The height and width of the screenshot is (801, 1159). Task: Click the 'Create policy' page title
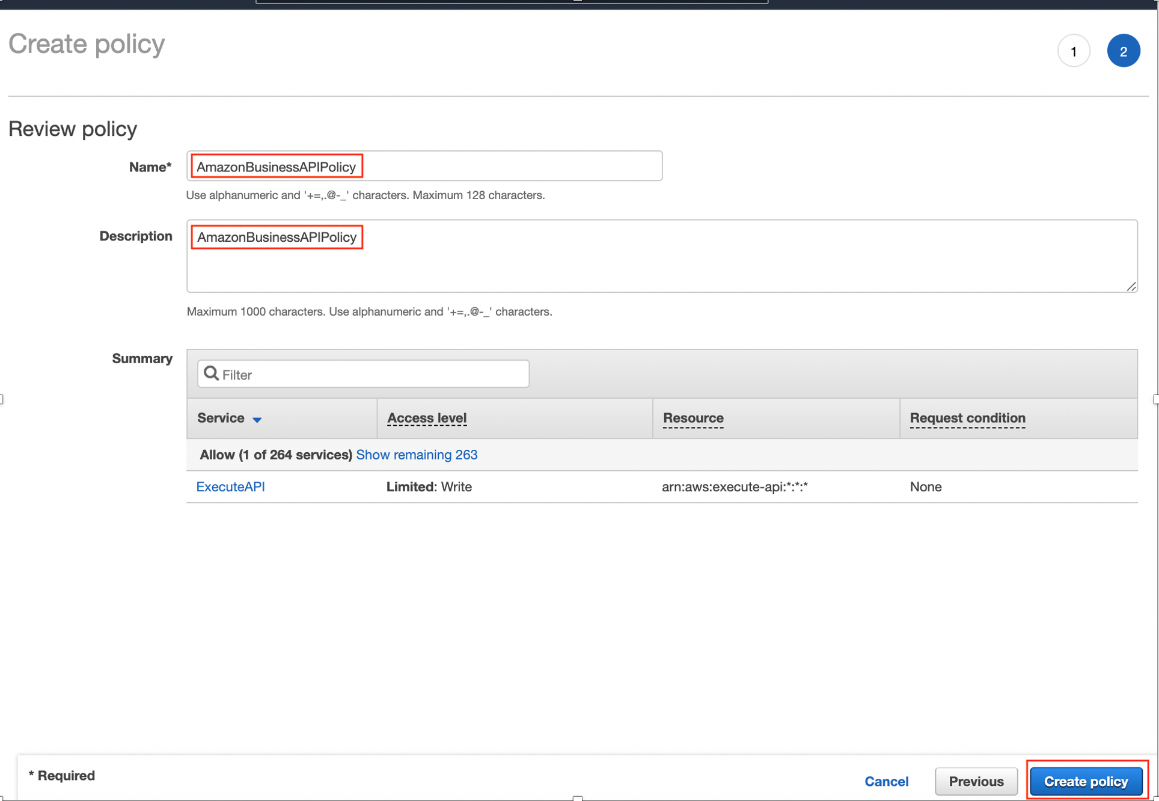click(86, 44)
